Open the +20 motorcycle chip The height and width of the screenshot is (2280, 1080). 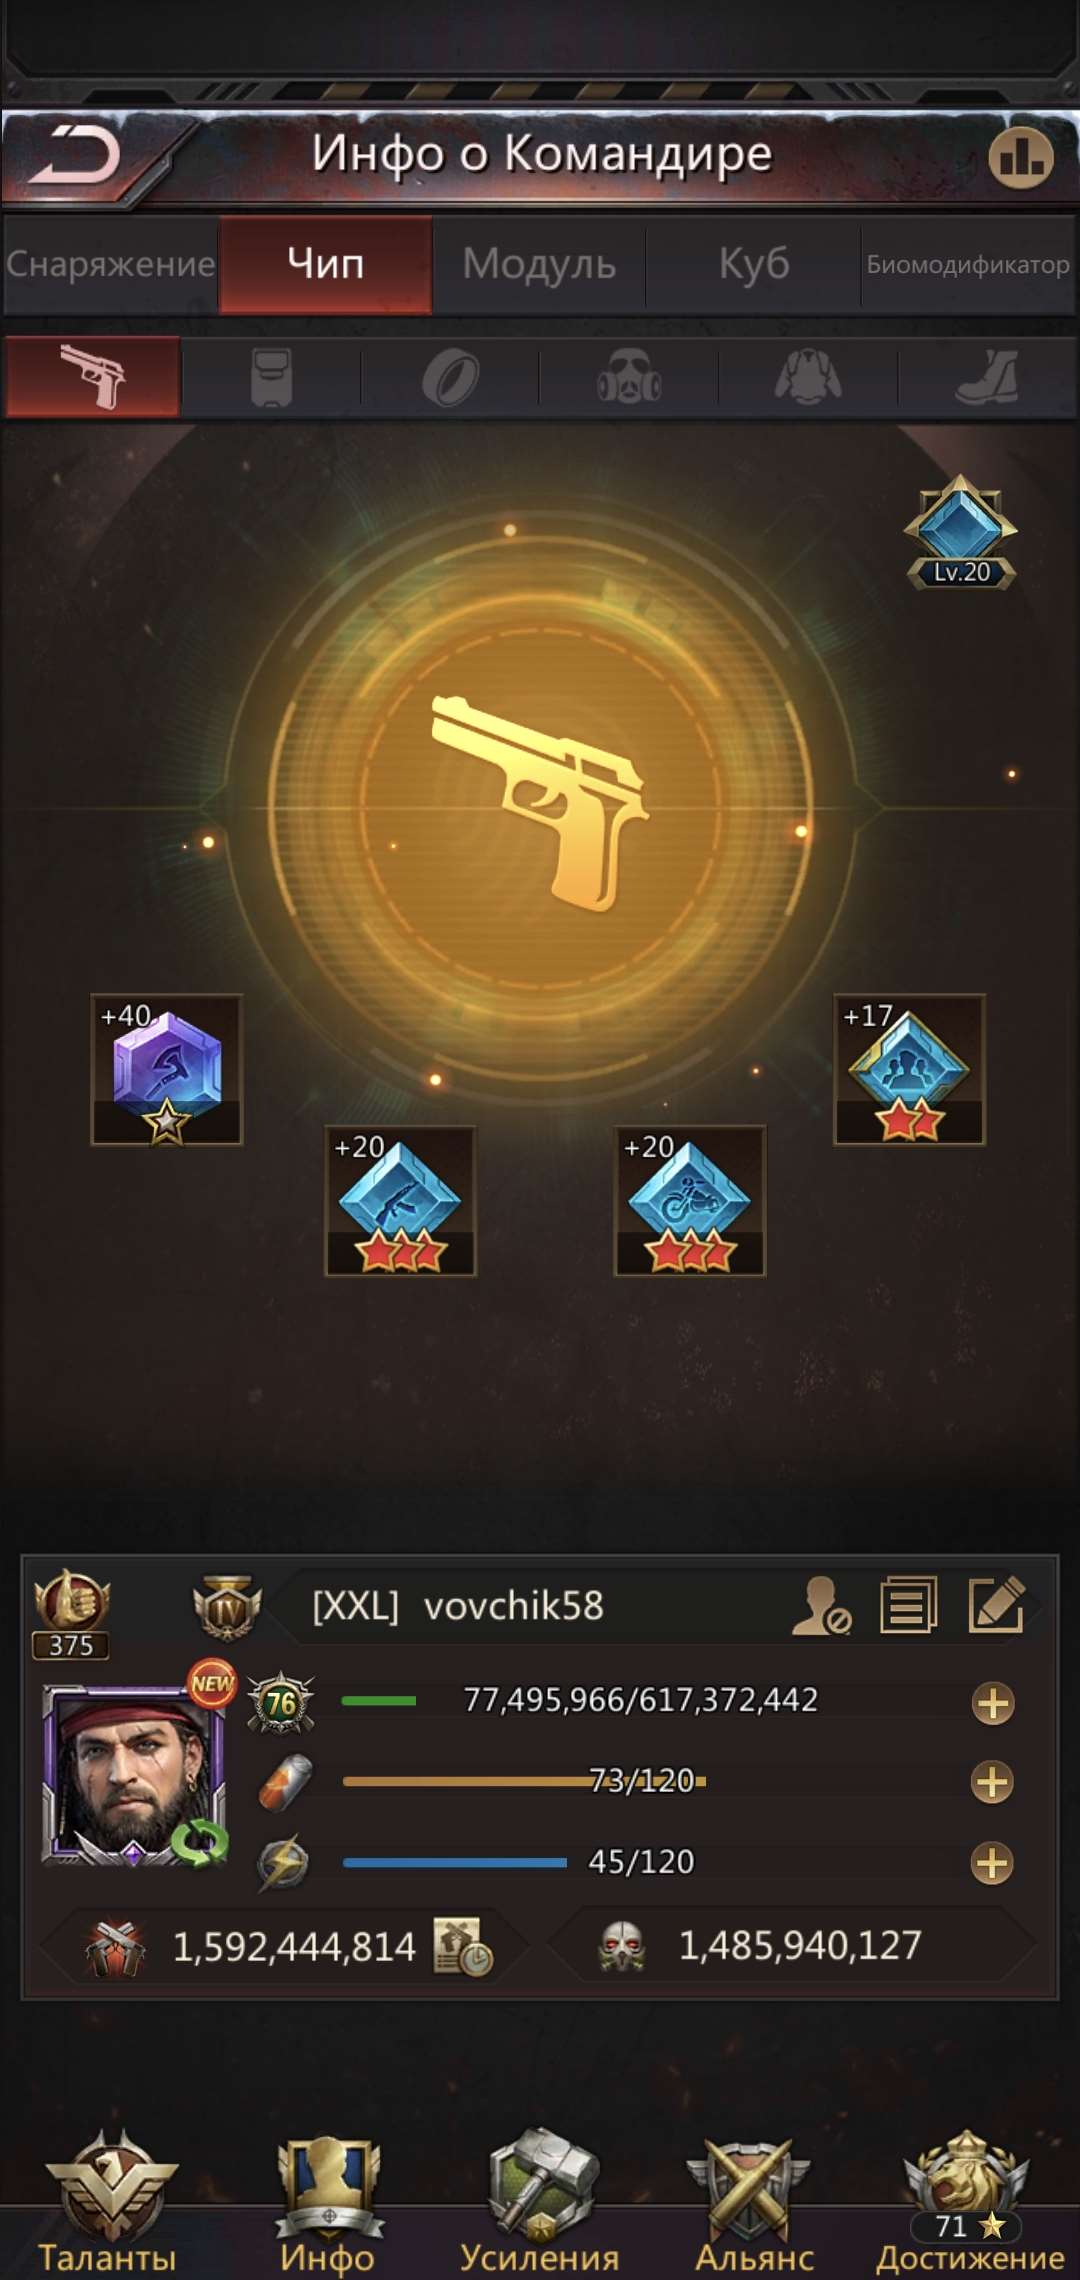point(689,1200)
